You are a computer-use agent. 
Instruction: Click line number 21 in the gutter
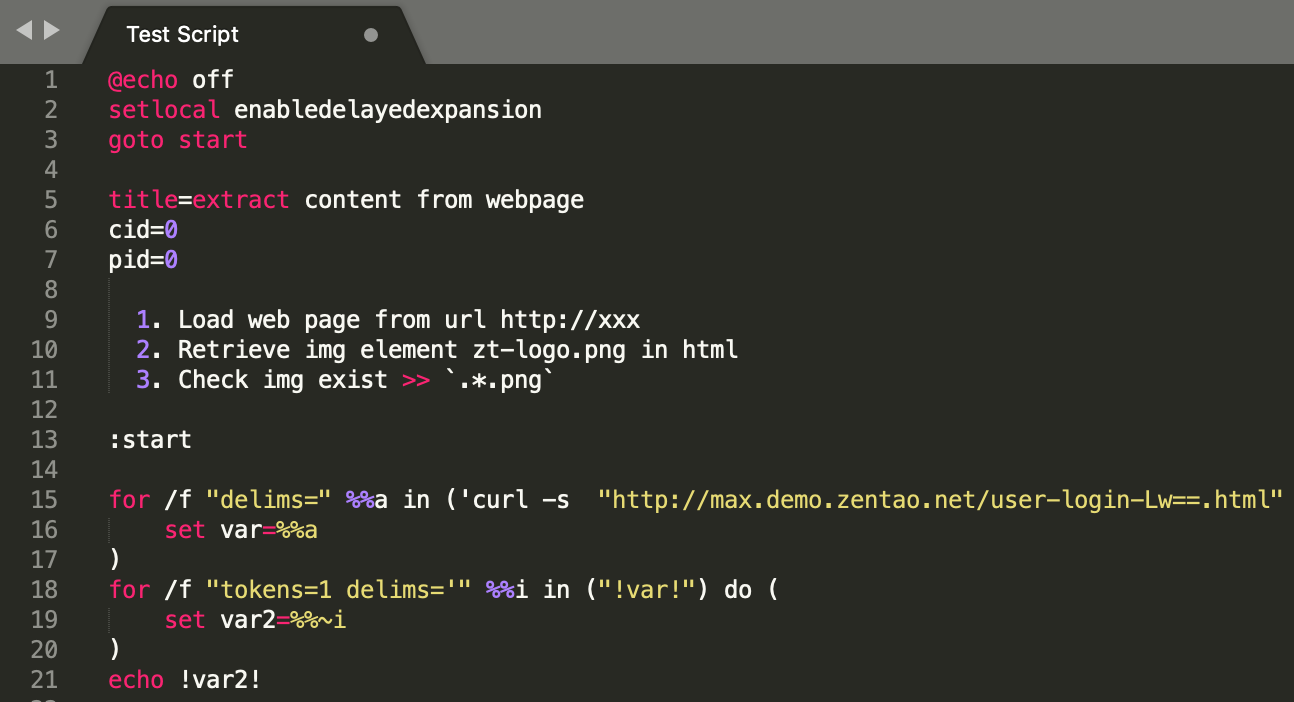45,680
